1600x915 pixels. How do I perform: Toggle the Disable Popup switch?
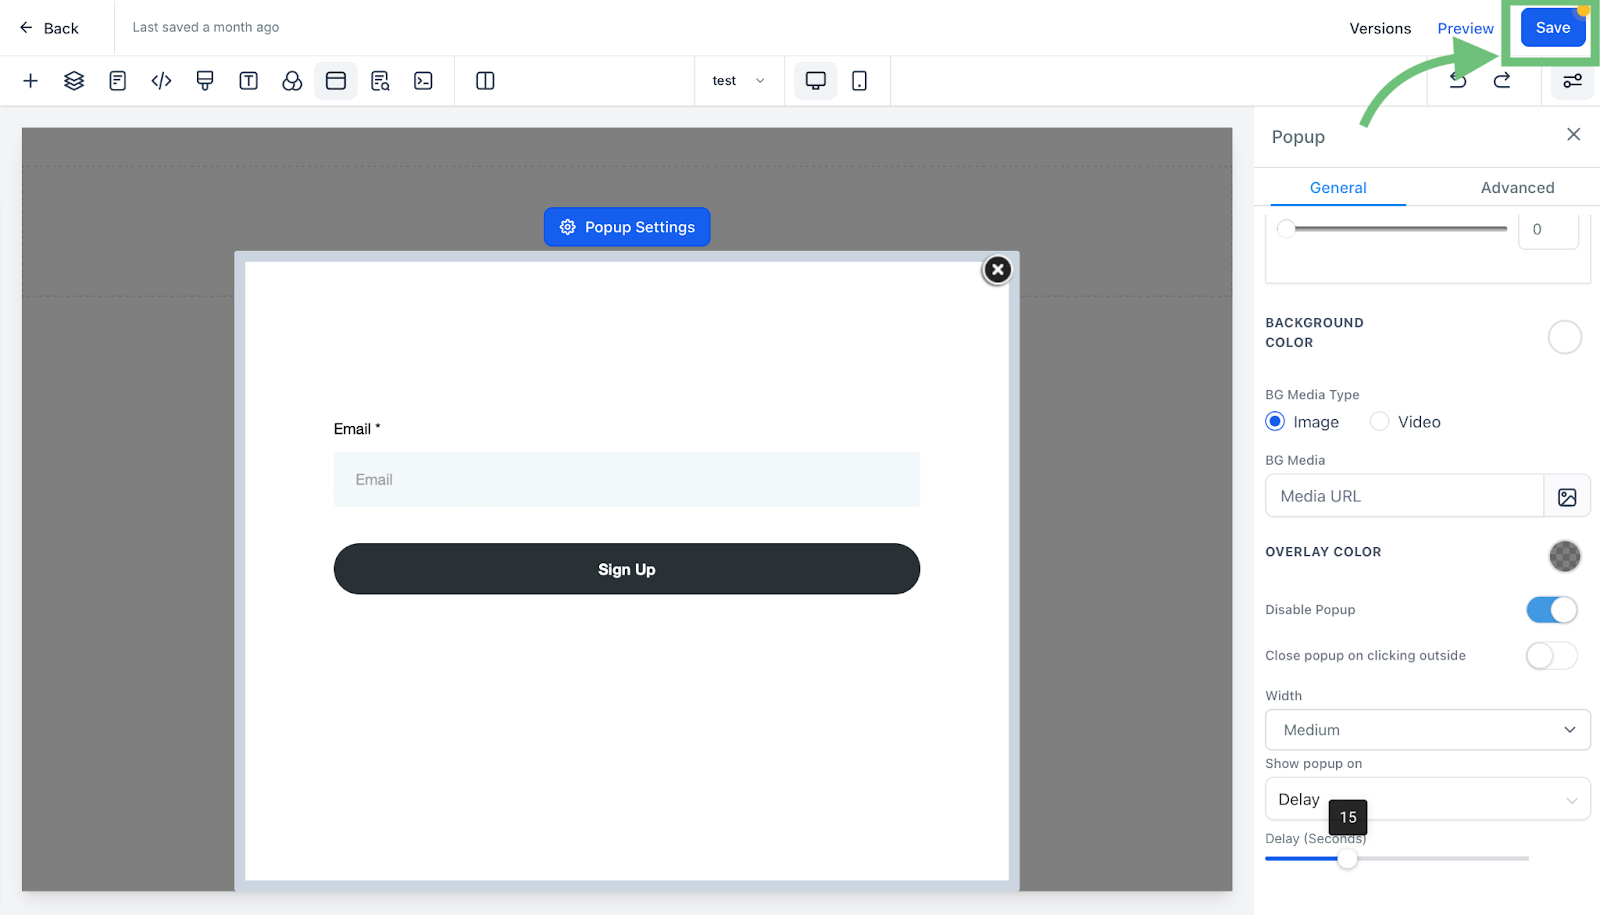[1552, 610]
